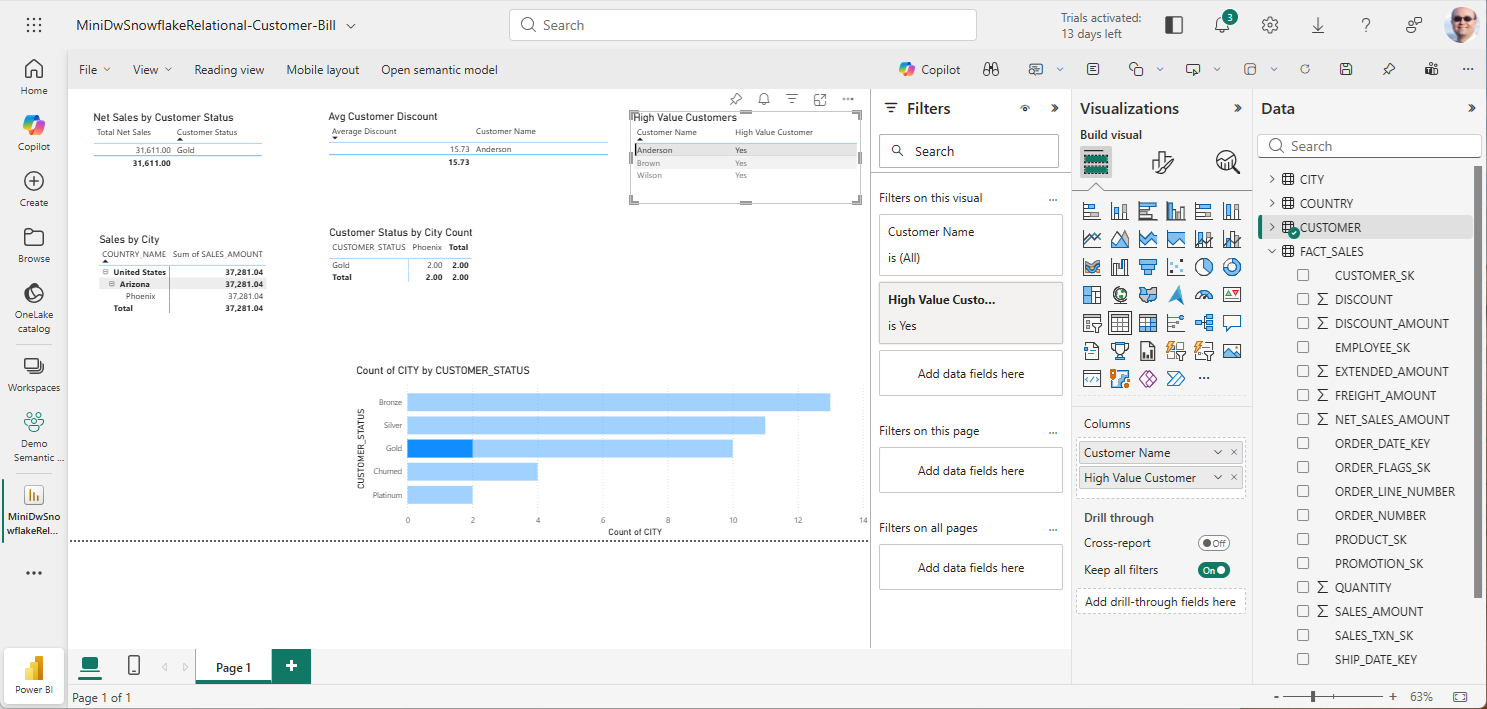Open the Format visual brush tab

point(1162,162)
